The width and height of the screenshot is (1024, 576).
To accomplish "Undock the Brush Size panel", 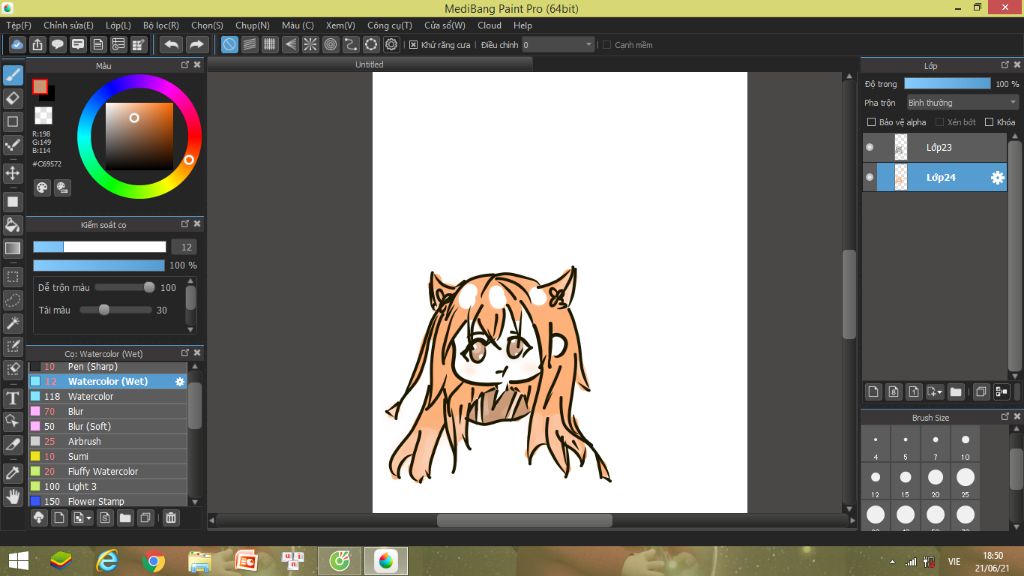I will [1005, 417].
